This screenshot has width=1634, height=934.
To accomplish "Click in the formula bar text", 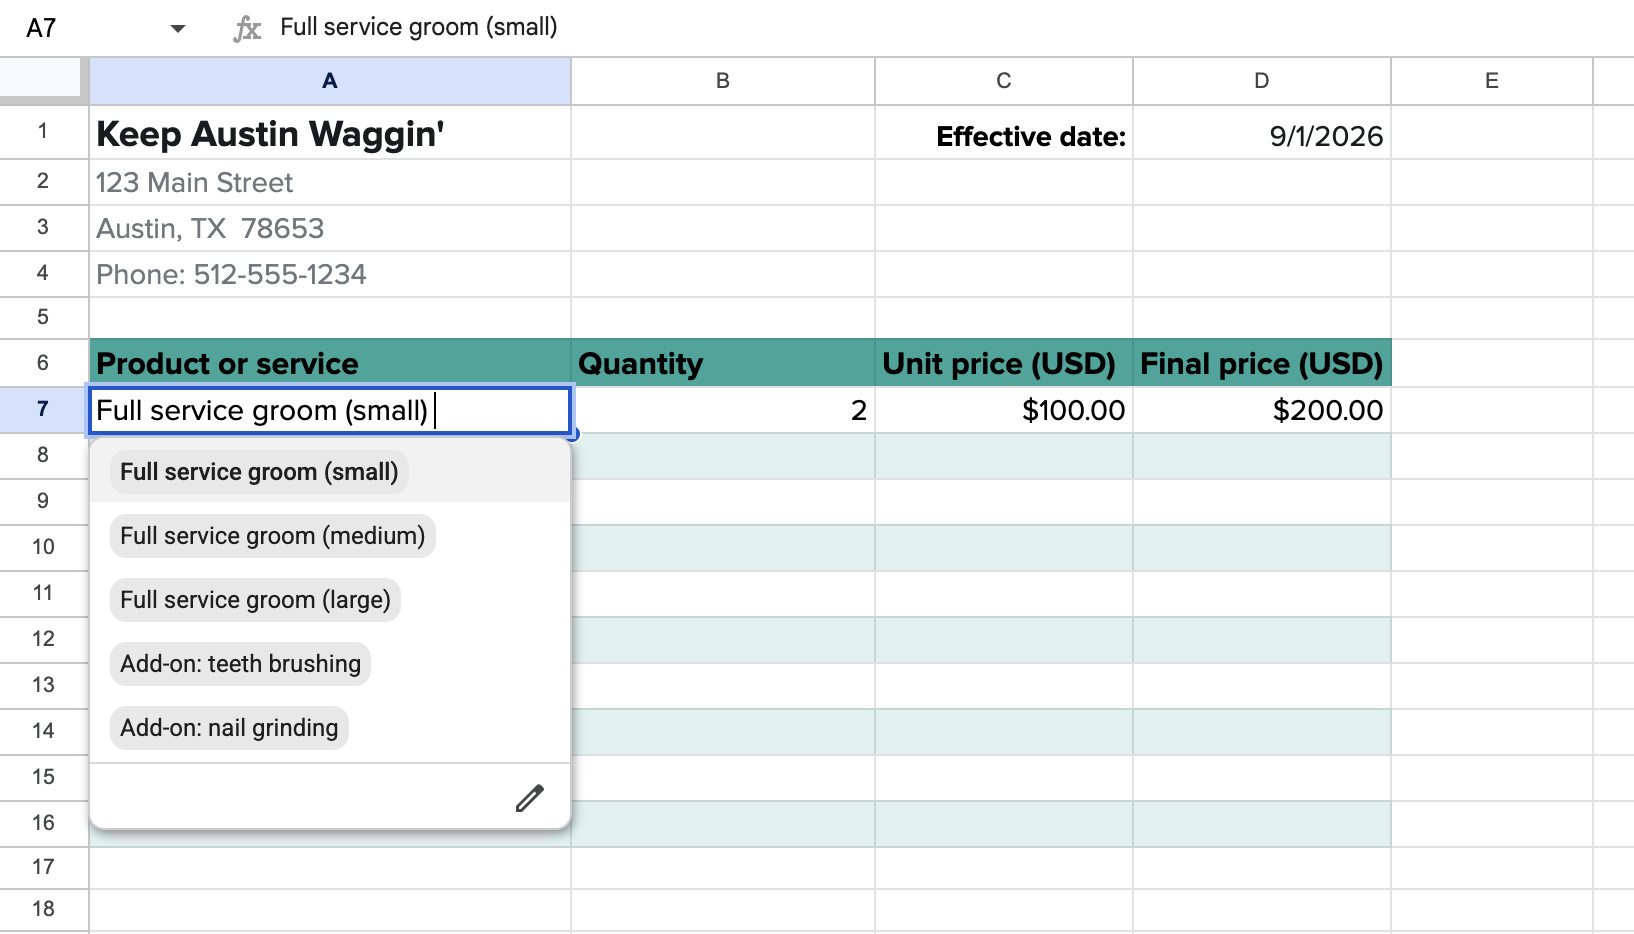I will pos(419,27).
